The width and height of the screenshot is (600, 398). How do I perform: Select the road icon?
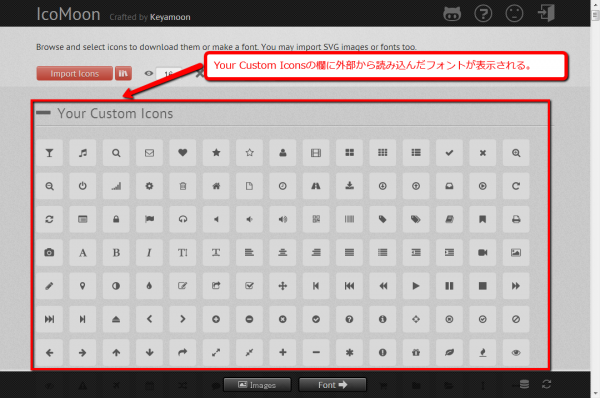pyautogui.click(x=316, y=186)
